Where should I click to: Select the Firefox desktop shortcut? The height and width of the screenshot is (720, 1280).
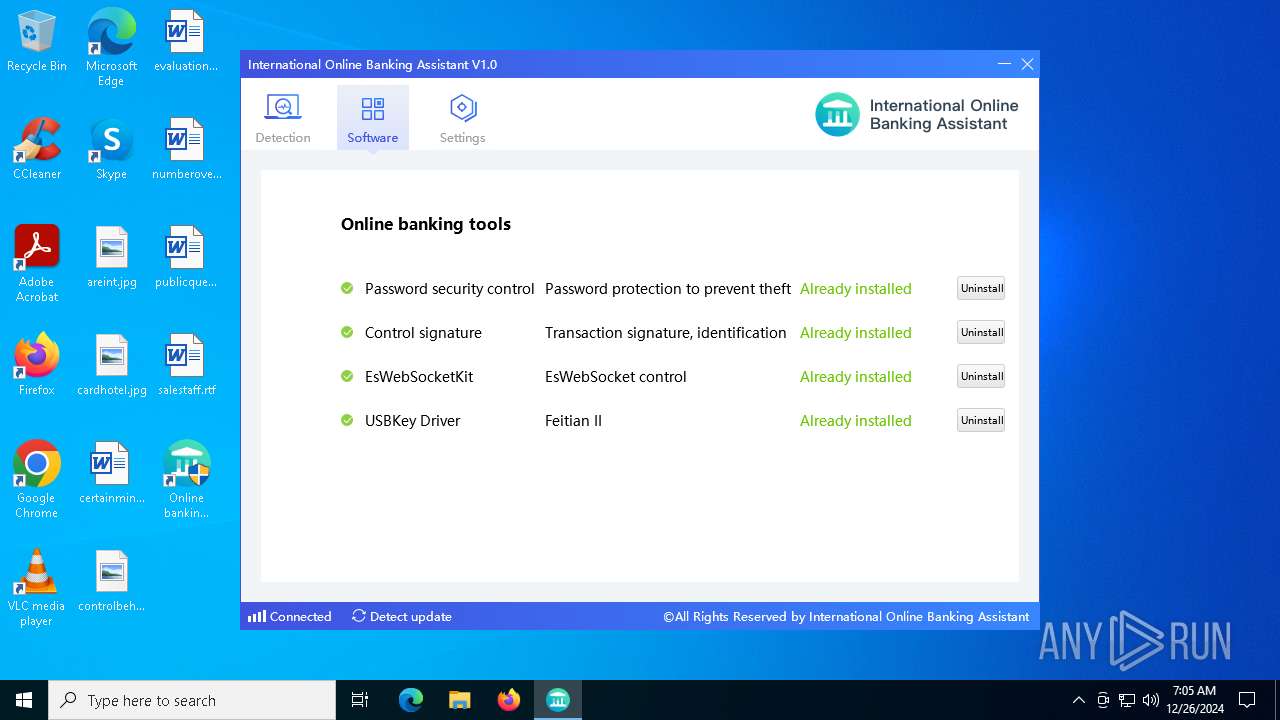(x=37, y=365)
